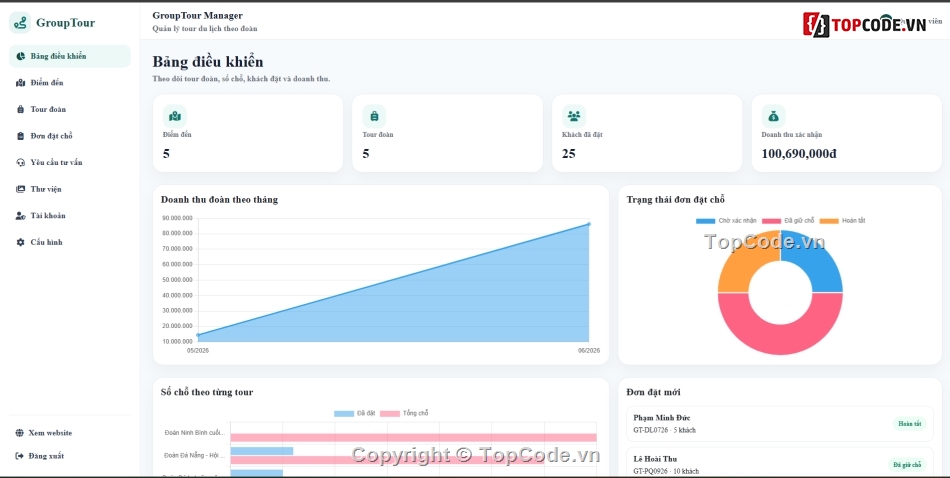
Task: Click the group icon on Khách đã đặt card
Action: coord(574,116)
